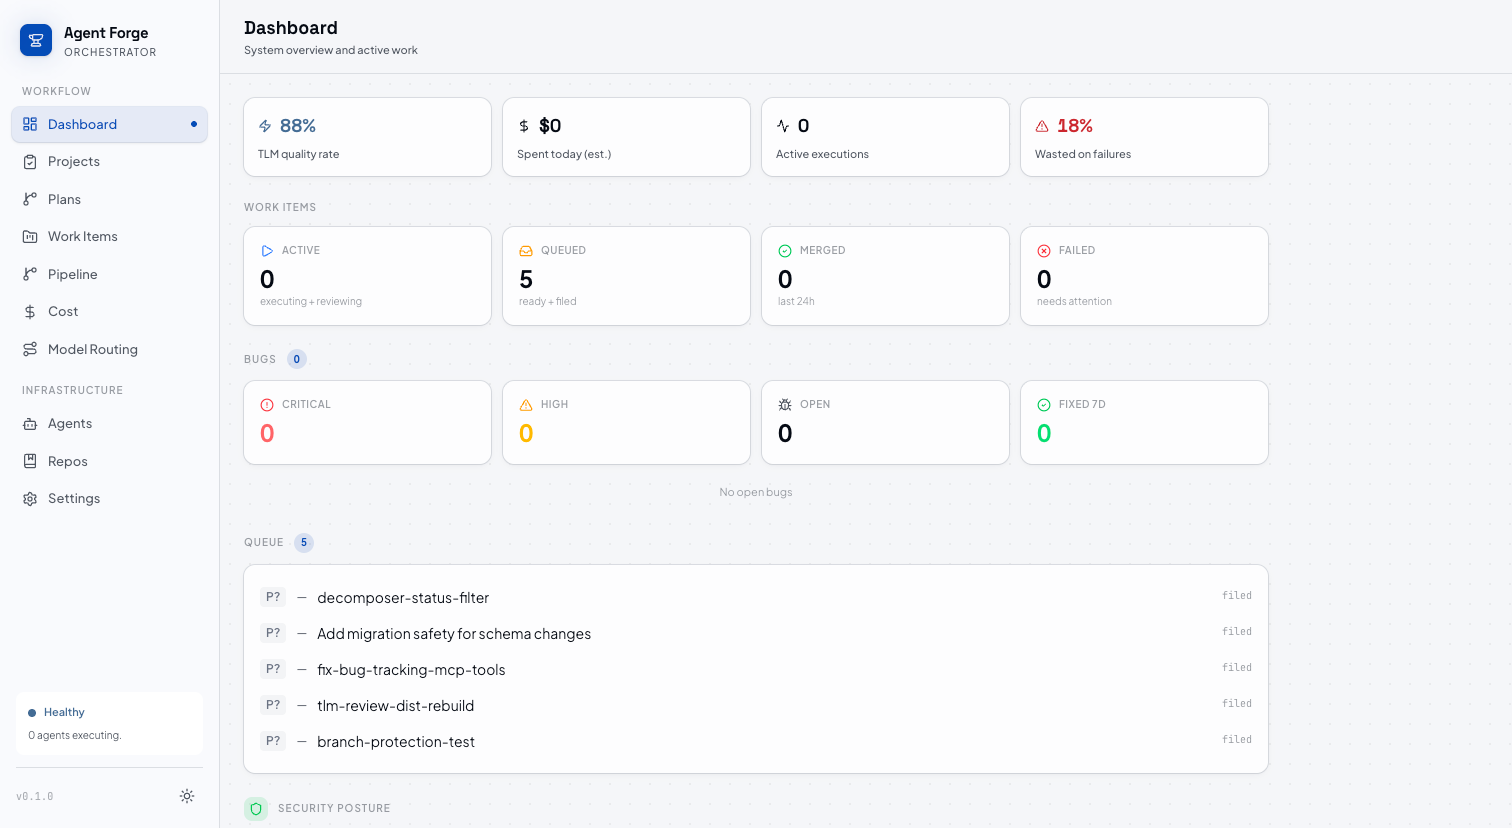Open the Projects page

click(x=109, y=162)
